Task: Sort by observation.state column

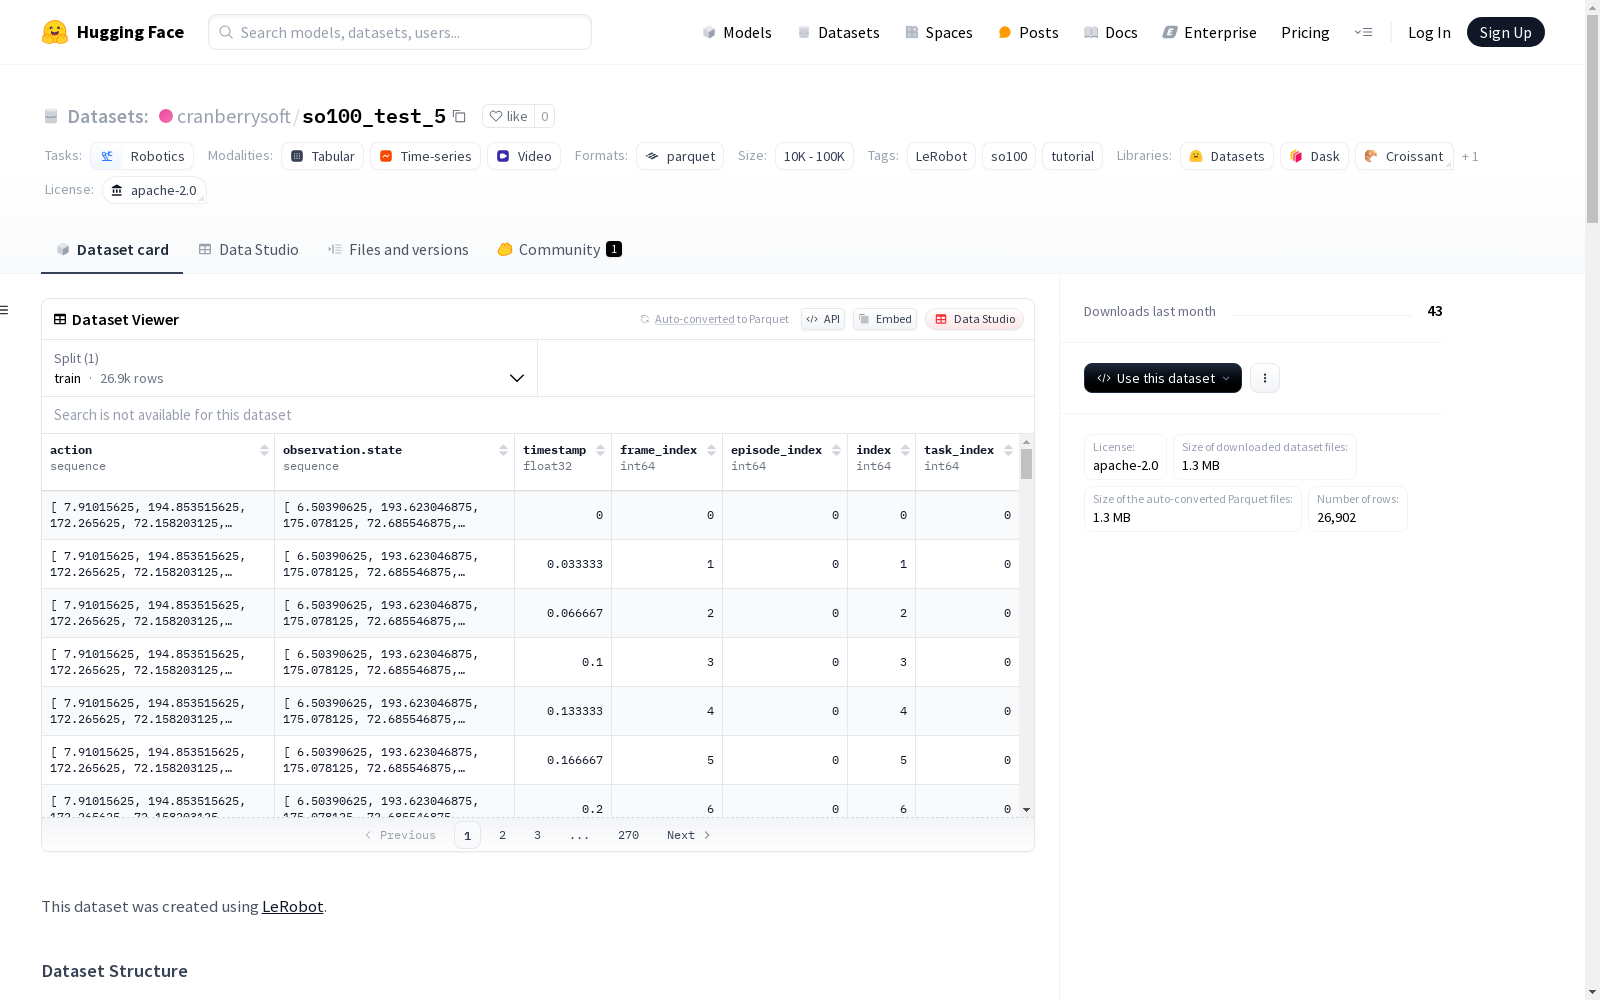Action: click(x=503, y=450)
